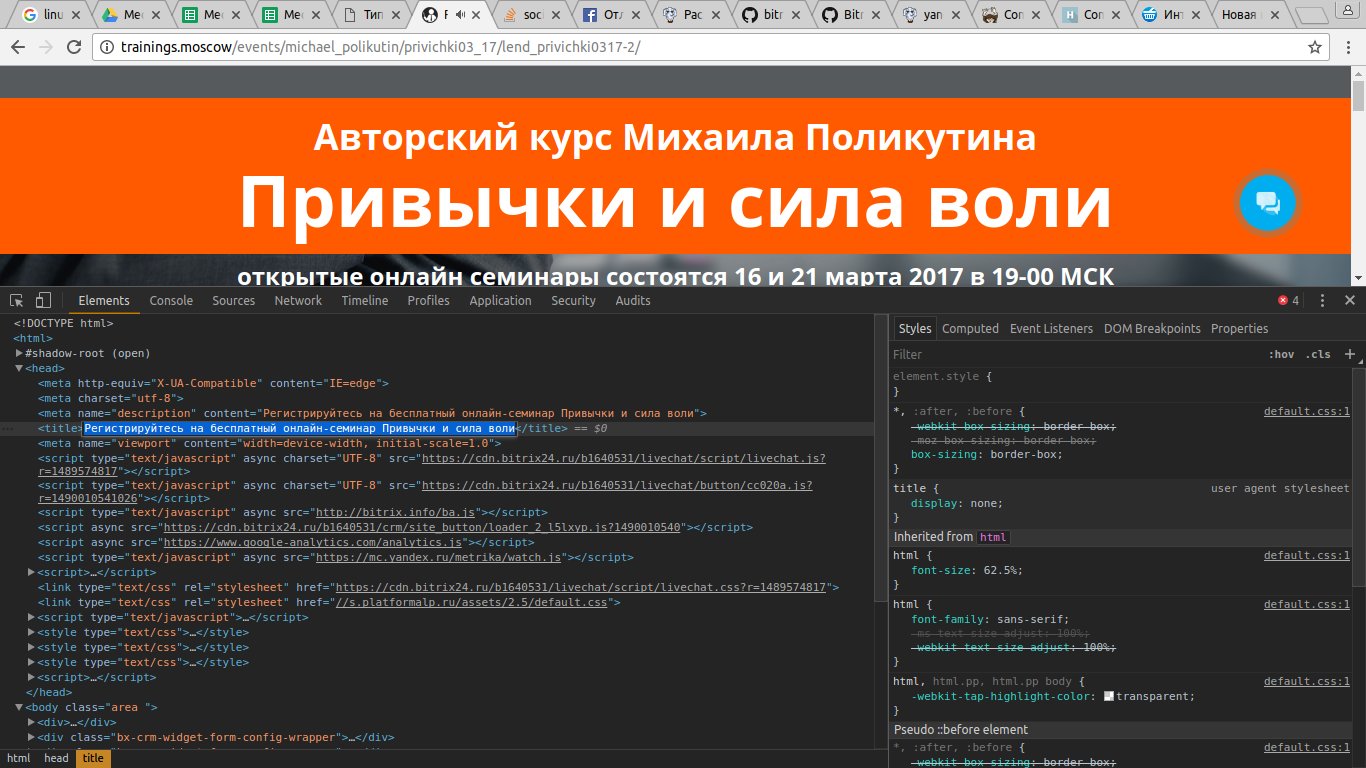The height and width of the screenshot is (768, 1366).
Task: Open the Network panel tab
Action: tap(298, 300)
